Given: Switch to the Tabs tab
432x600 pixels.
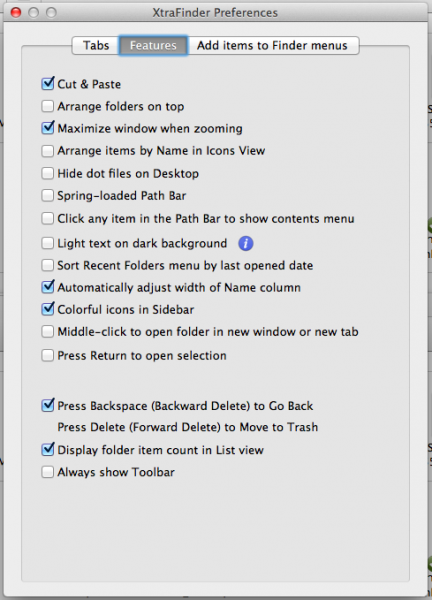Looking at the screenshot, I should click(96, 46).
